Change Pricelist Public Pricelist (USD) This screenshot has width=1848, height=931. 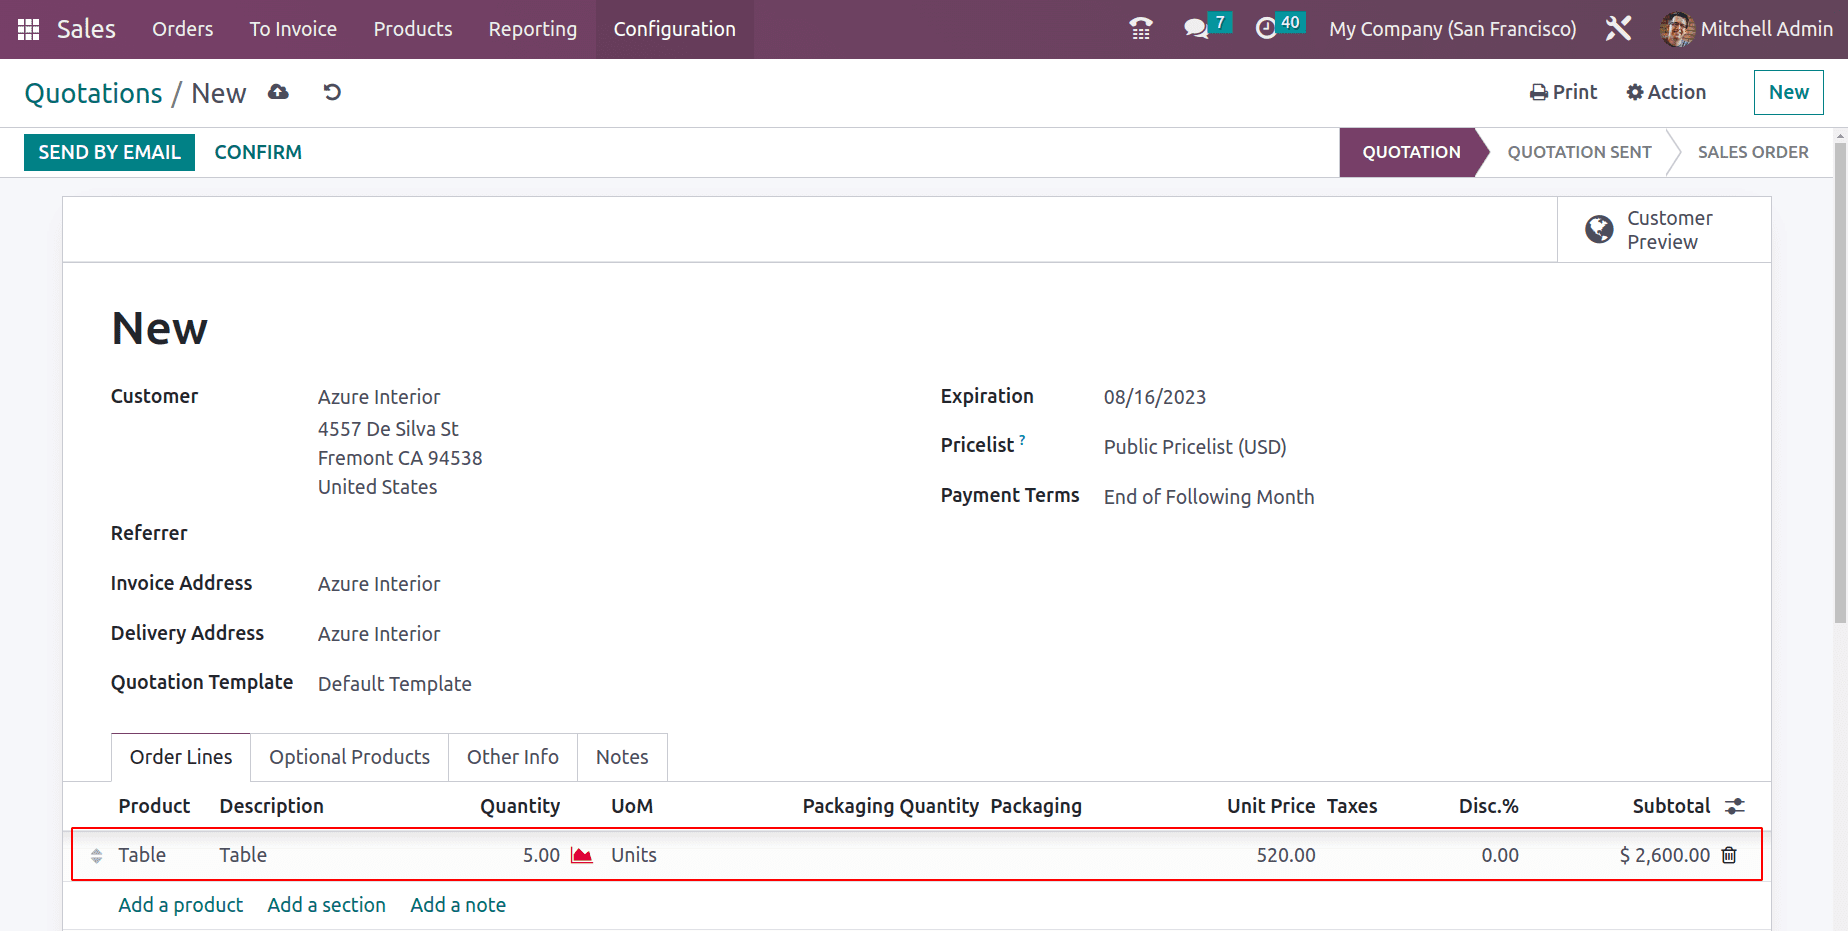(x=1195, y=447)
